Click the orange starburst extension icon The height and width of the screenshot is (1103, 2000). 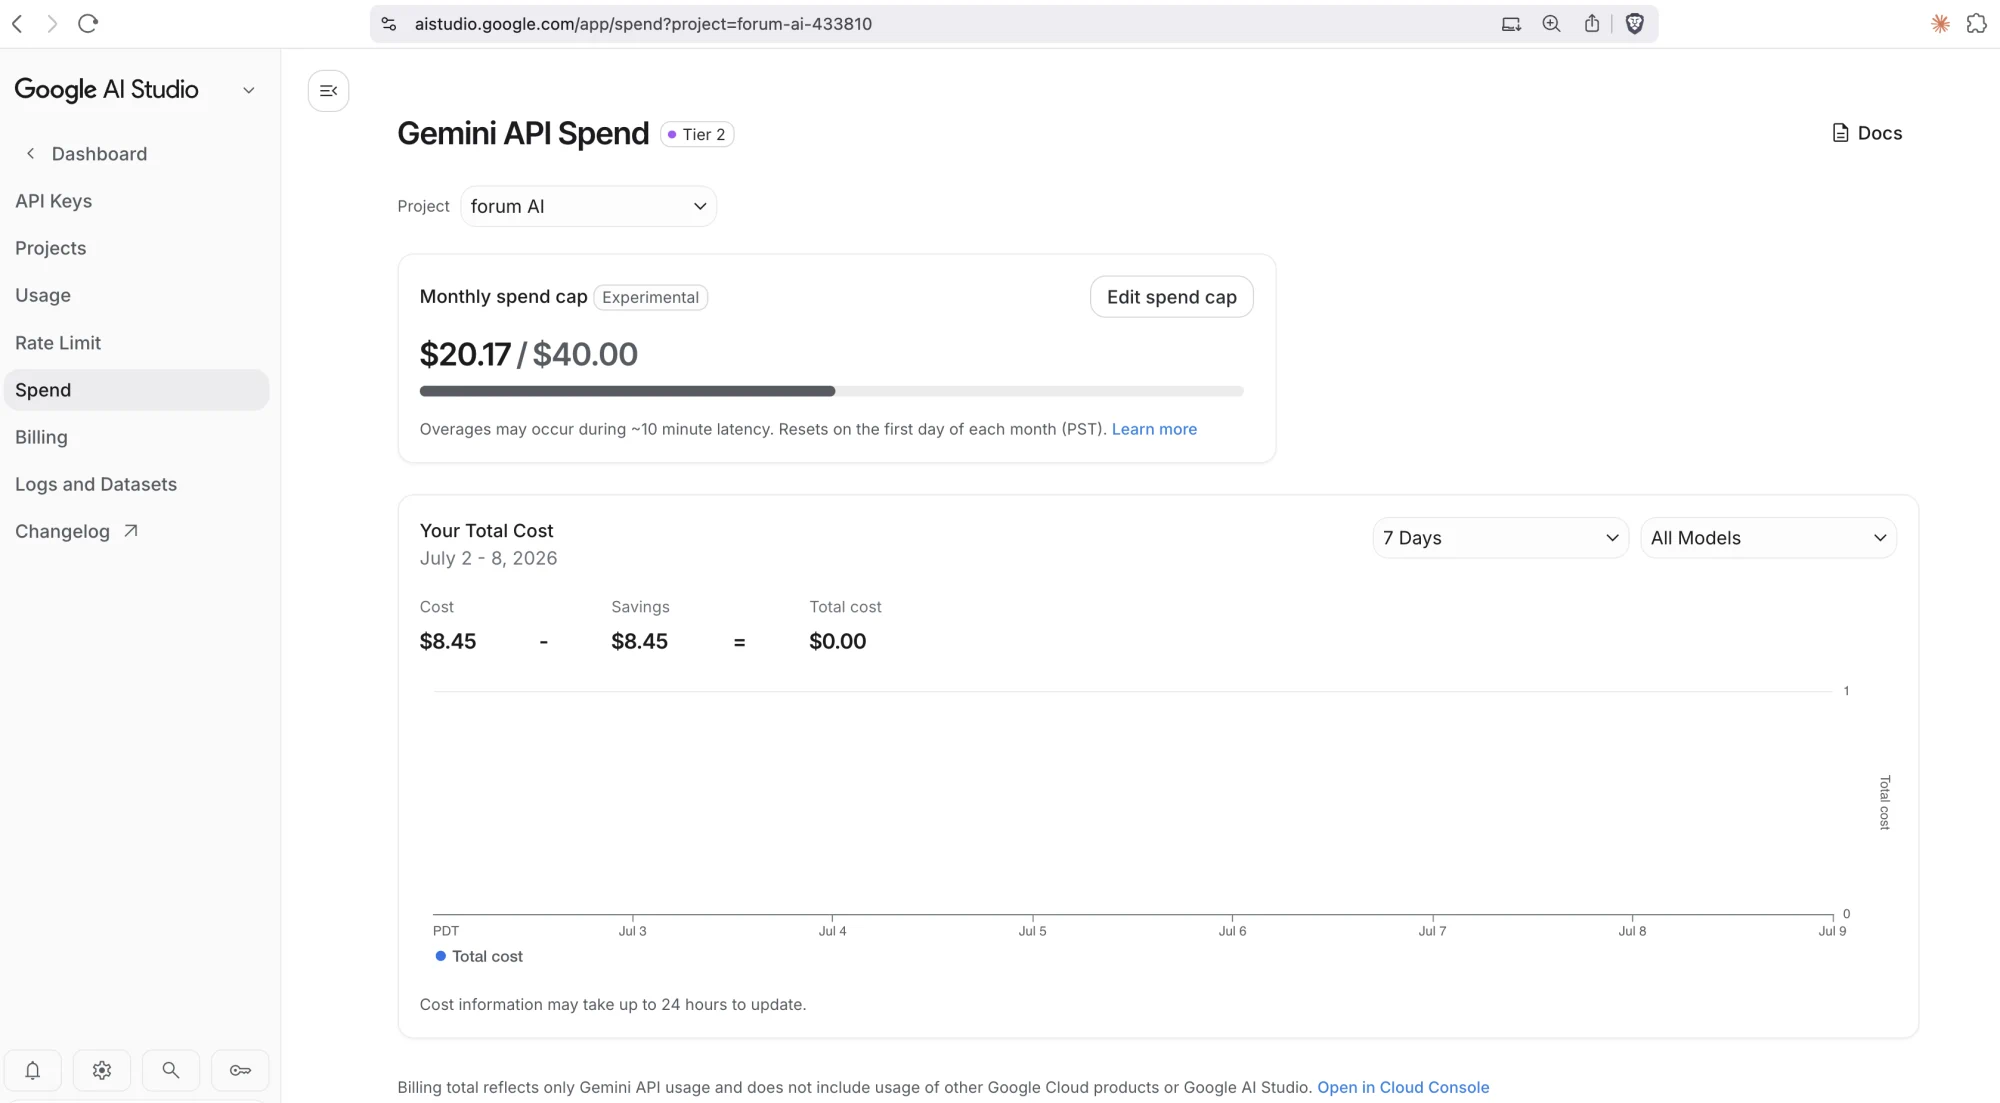pyautogui.click(x=1940, y=24)
